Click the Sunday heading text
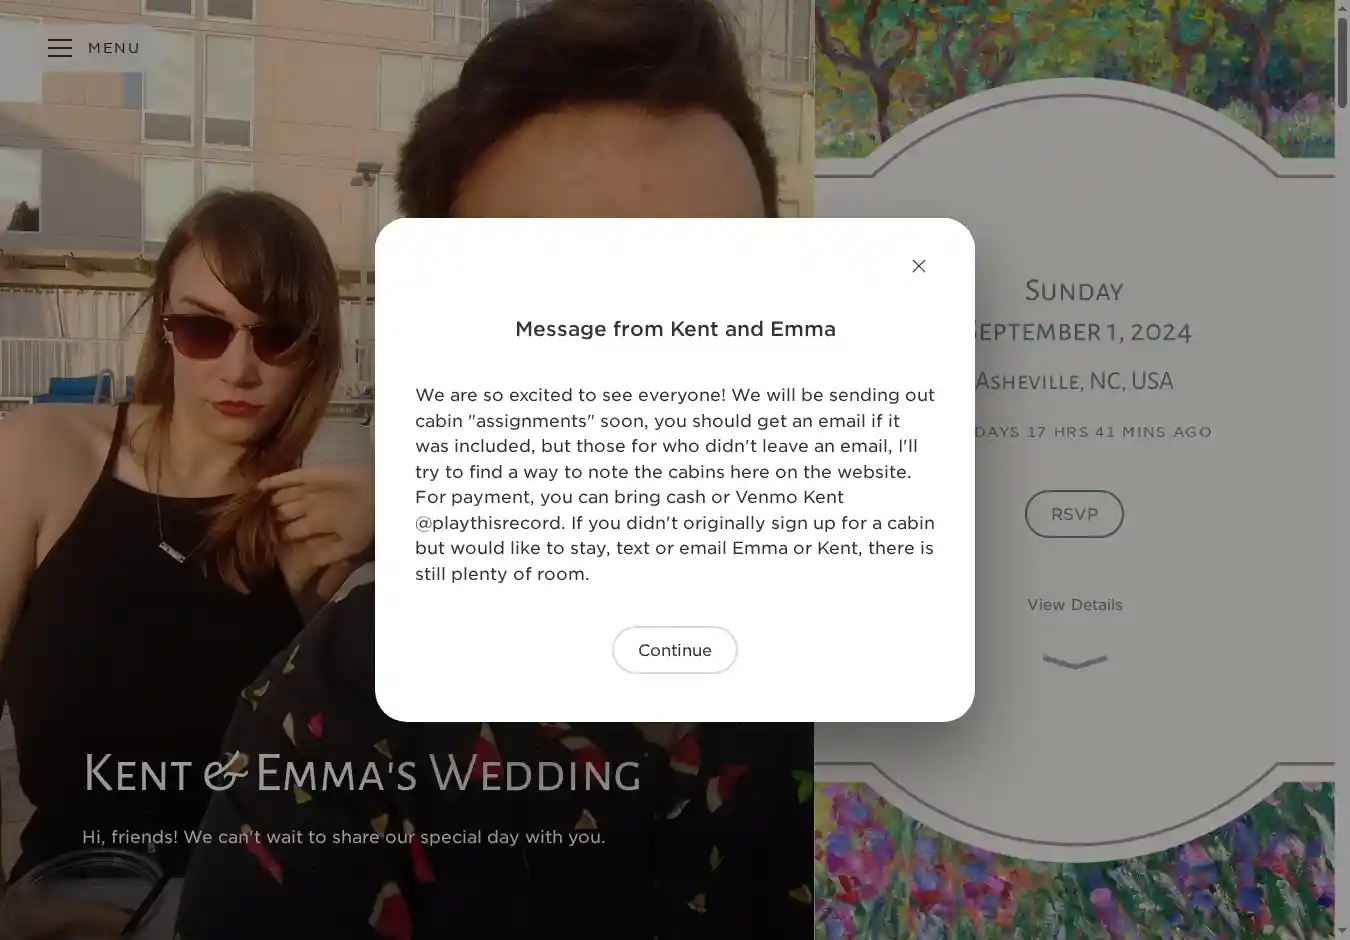 point(1074,291)
